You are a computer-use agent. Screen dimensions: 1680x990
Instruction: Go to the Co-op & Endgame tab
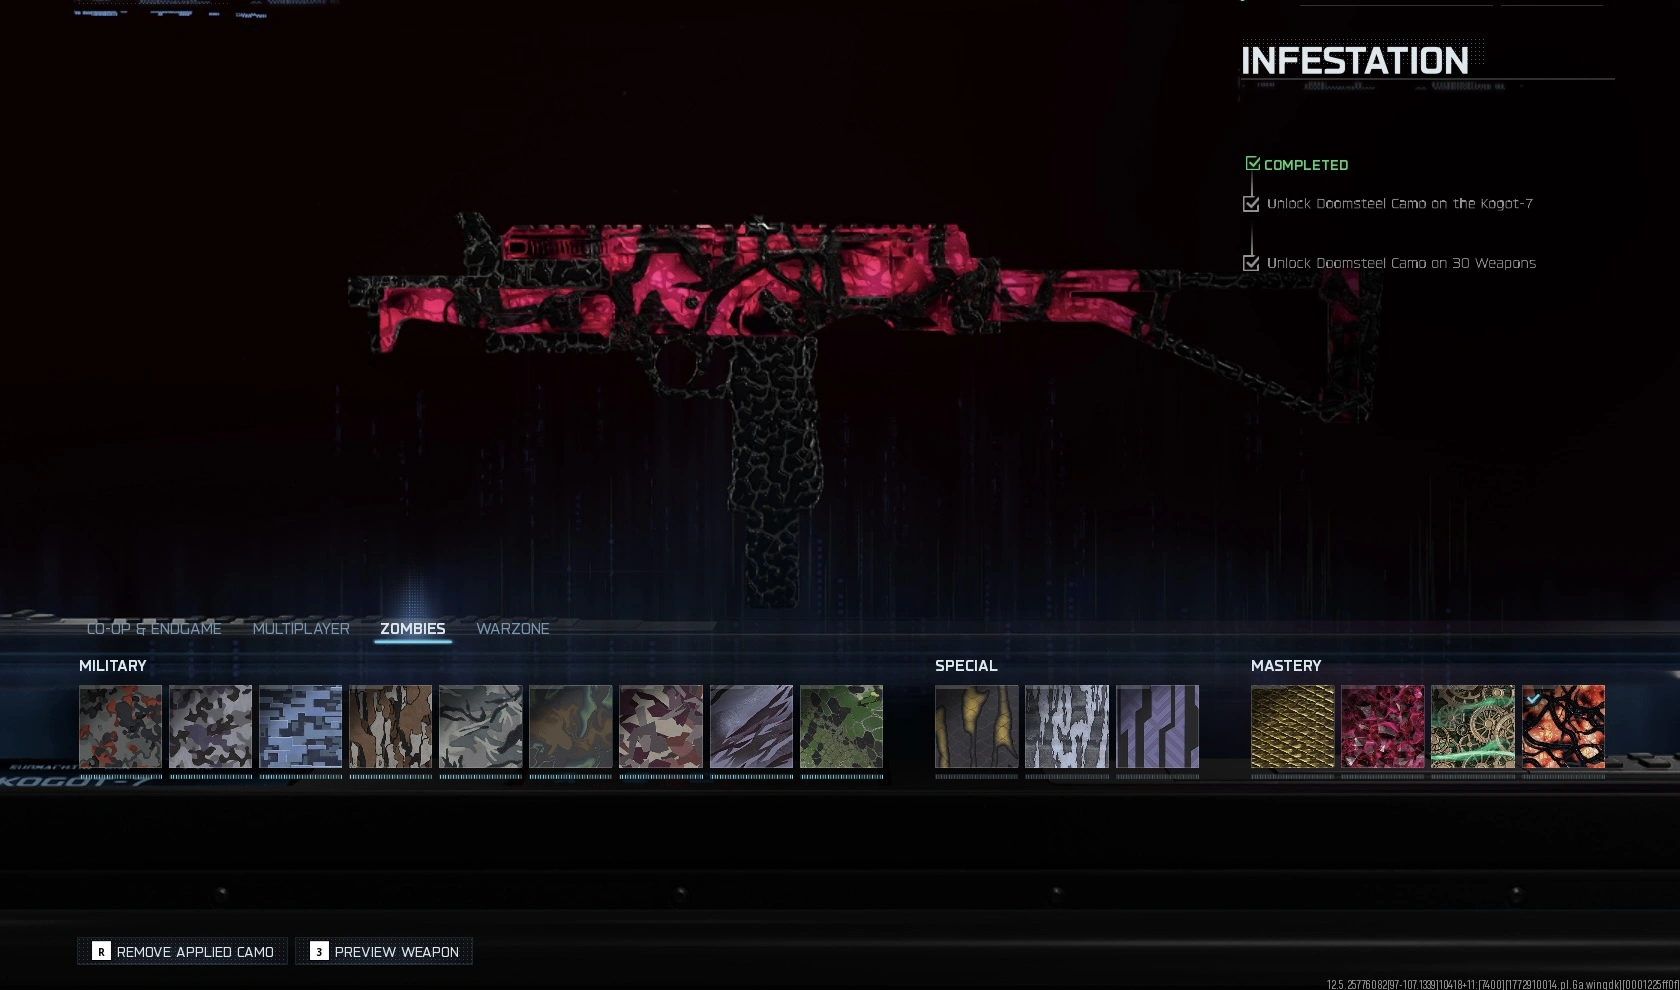coord(154,629)
